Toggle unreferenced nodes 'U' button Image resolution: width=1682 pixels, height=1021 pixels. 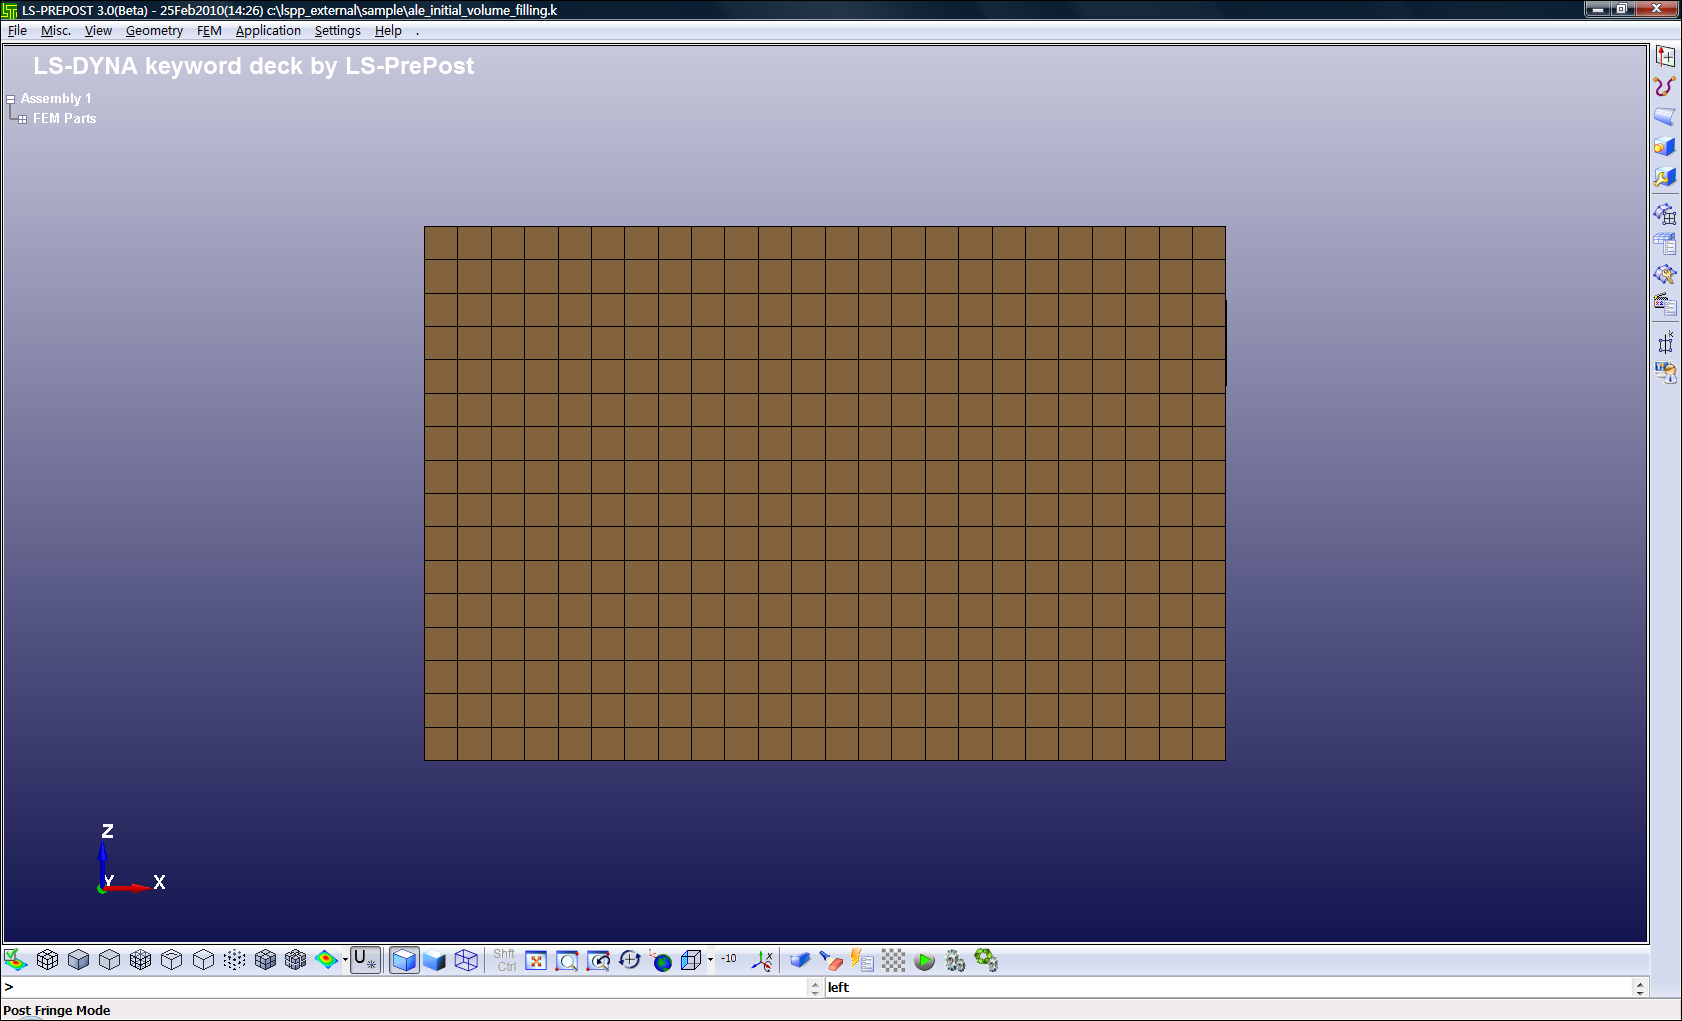click(365, 961)
